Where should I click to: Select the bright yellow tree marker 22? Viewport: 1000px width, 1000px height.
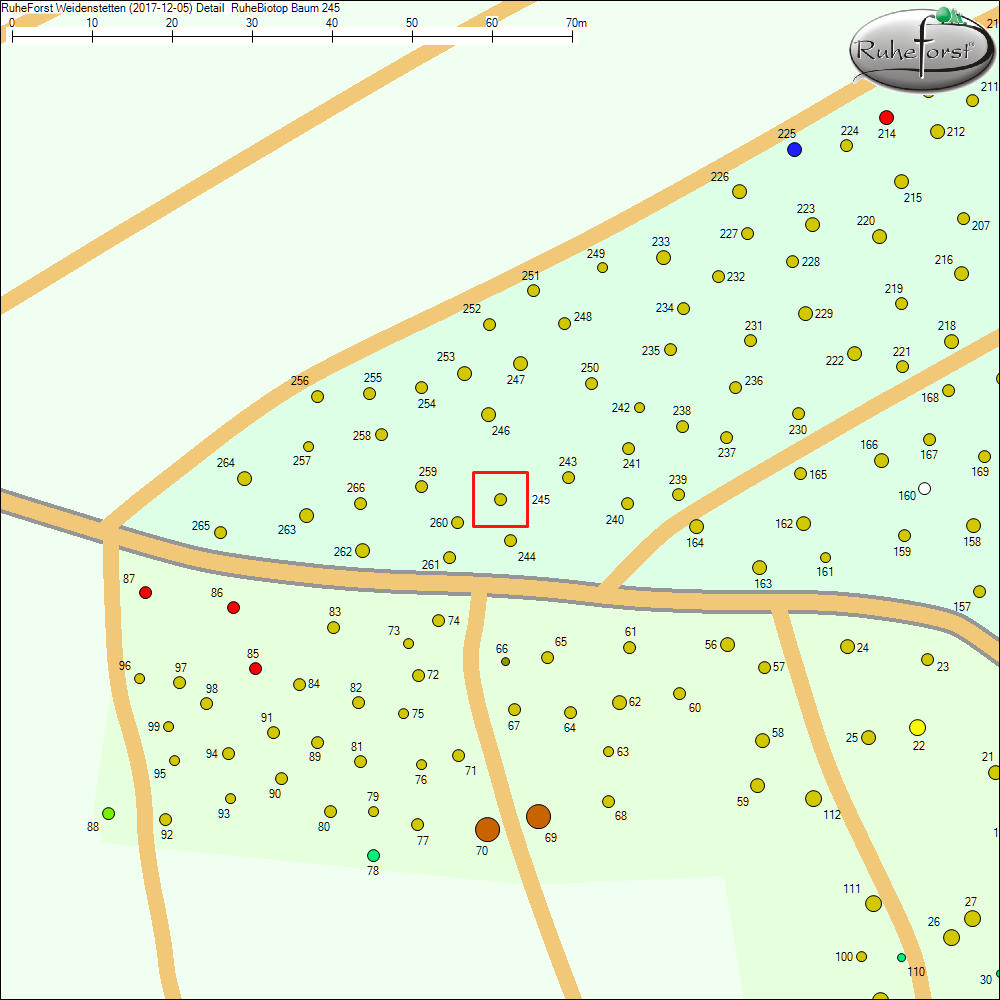[x=917, y=727]
